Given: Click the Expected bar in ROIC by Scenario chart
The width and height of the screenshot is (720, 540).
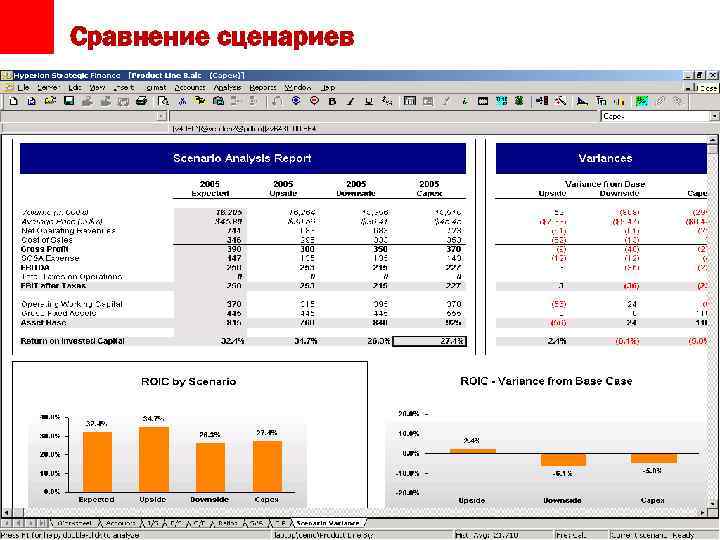Looking at the screenshot, I should click(97, 461).
